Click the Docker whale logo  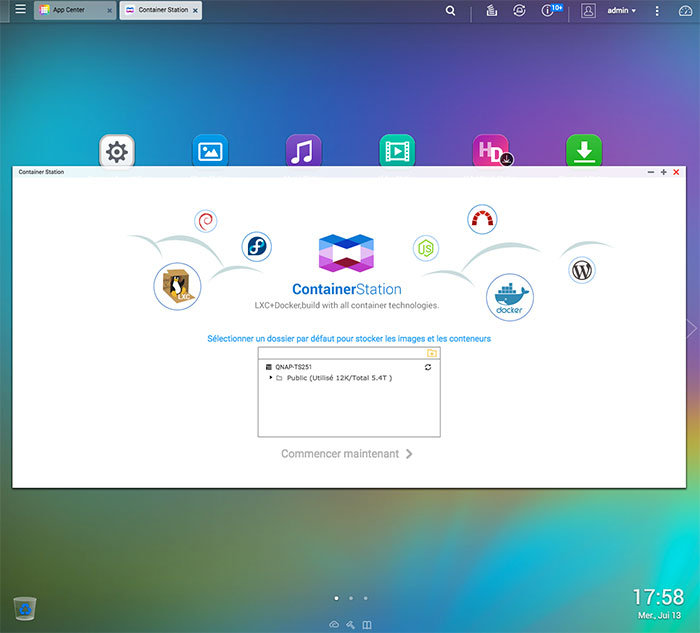(x=510, y=297)
